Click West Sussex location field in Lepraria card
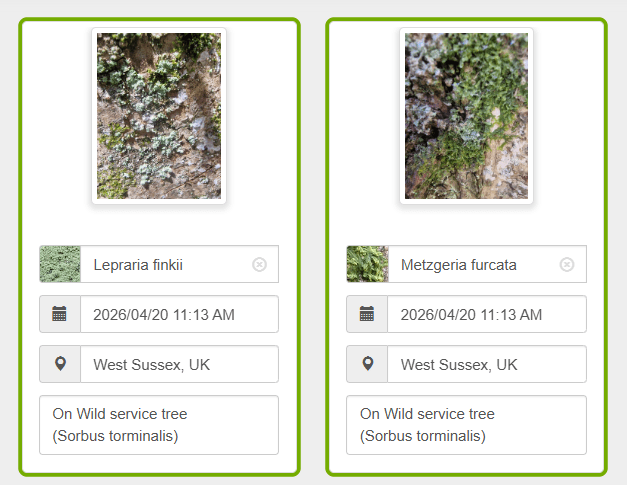 tap(178, 364)
